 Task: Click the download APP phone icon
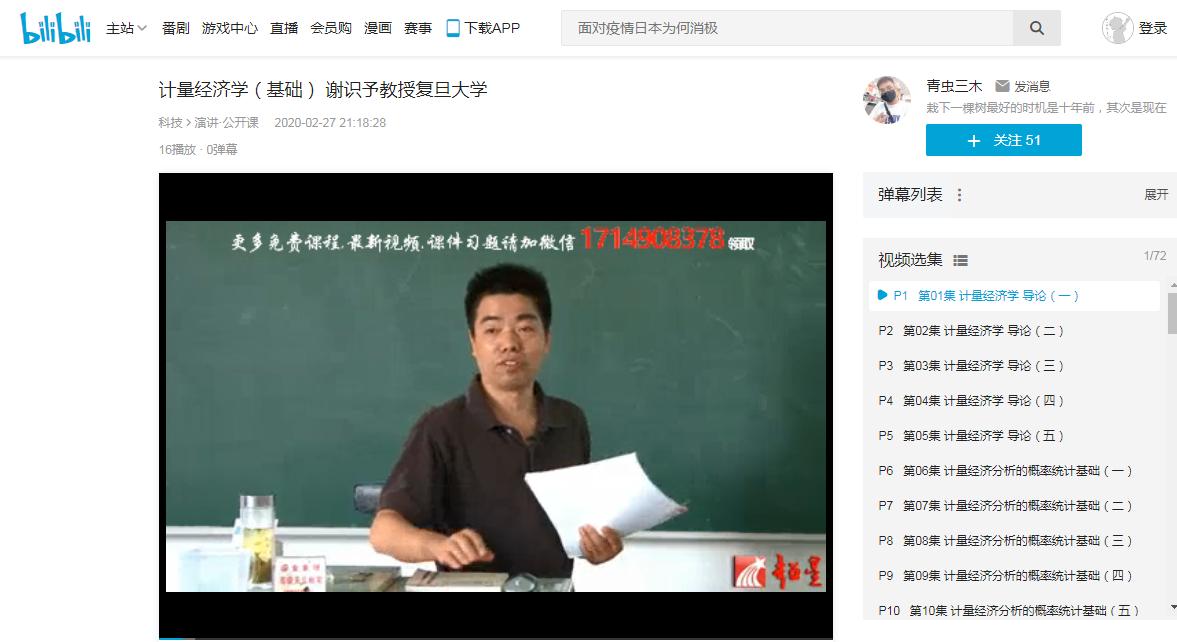coord(453,28)
